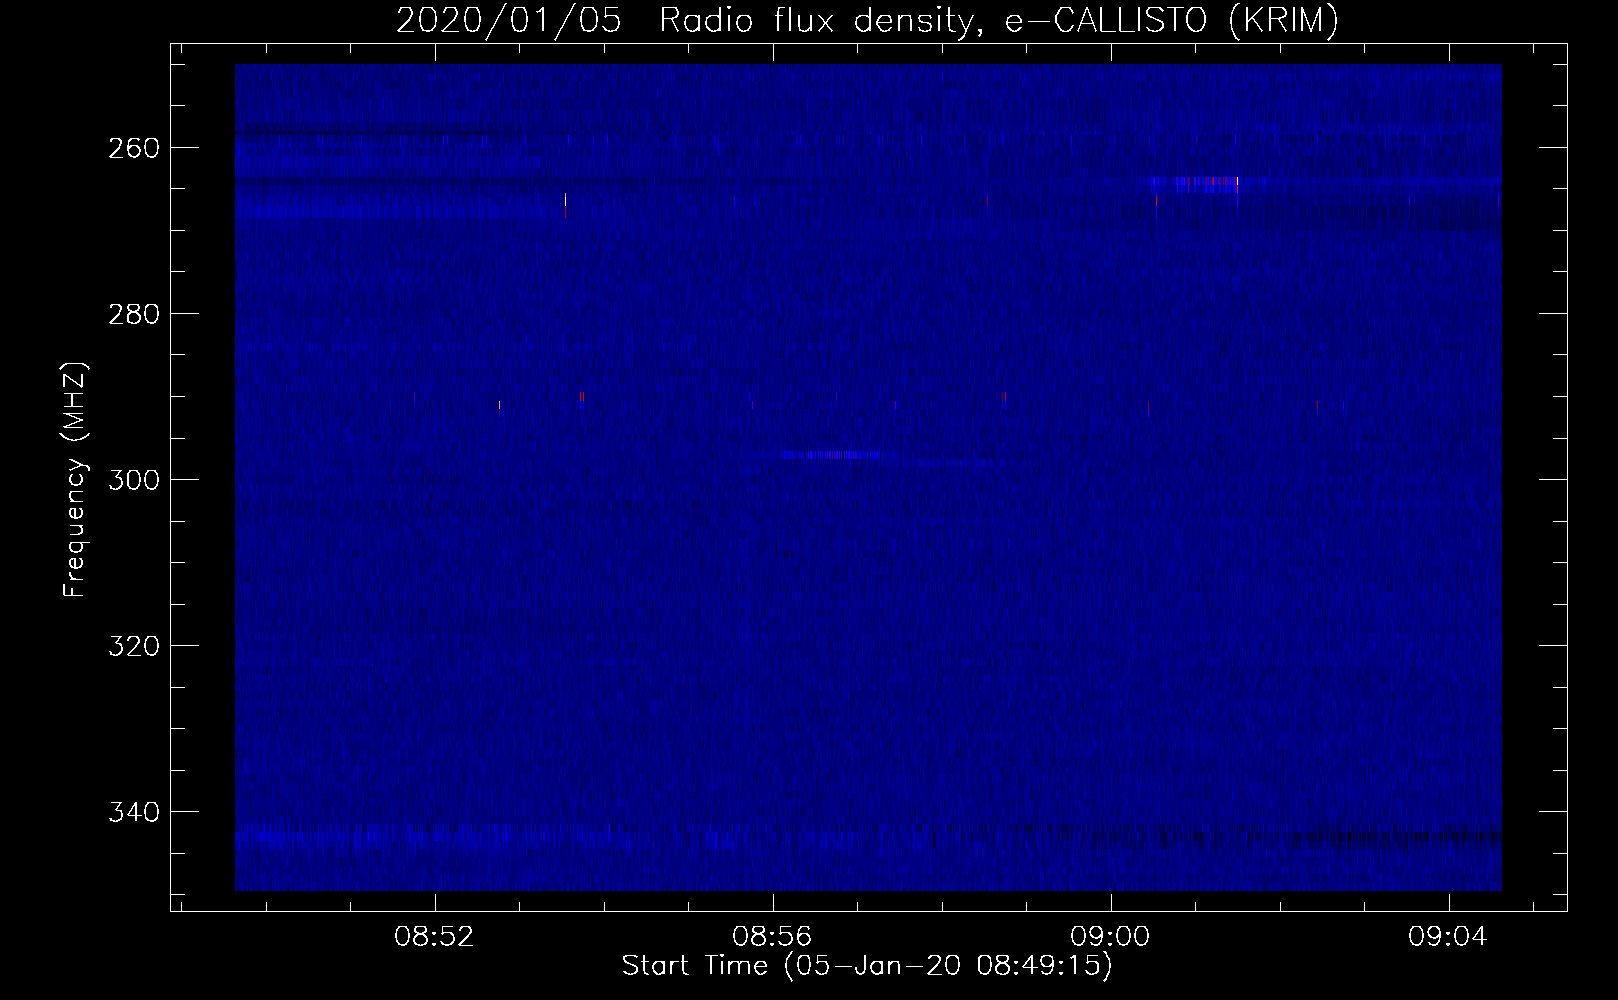Click the 08:56 time tick label

click(772, 937)
